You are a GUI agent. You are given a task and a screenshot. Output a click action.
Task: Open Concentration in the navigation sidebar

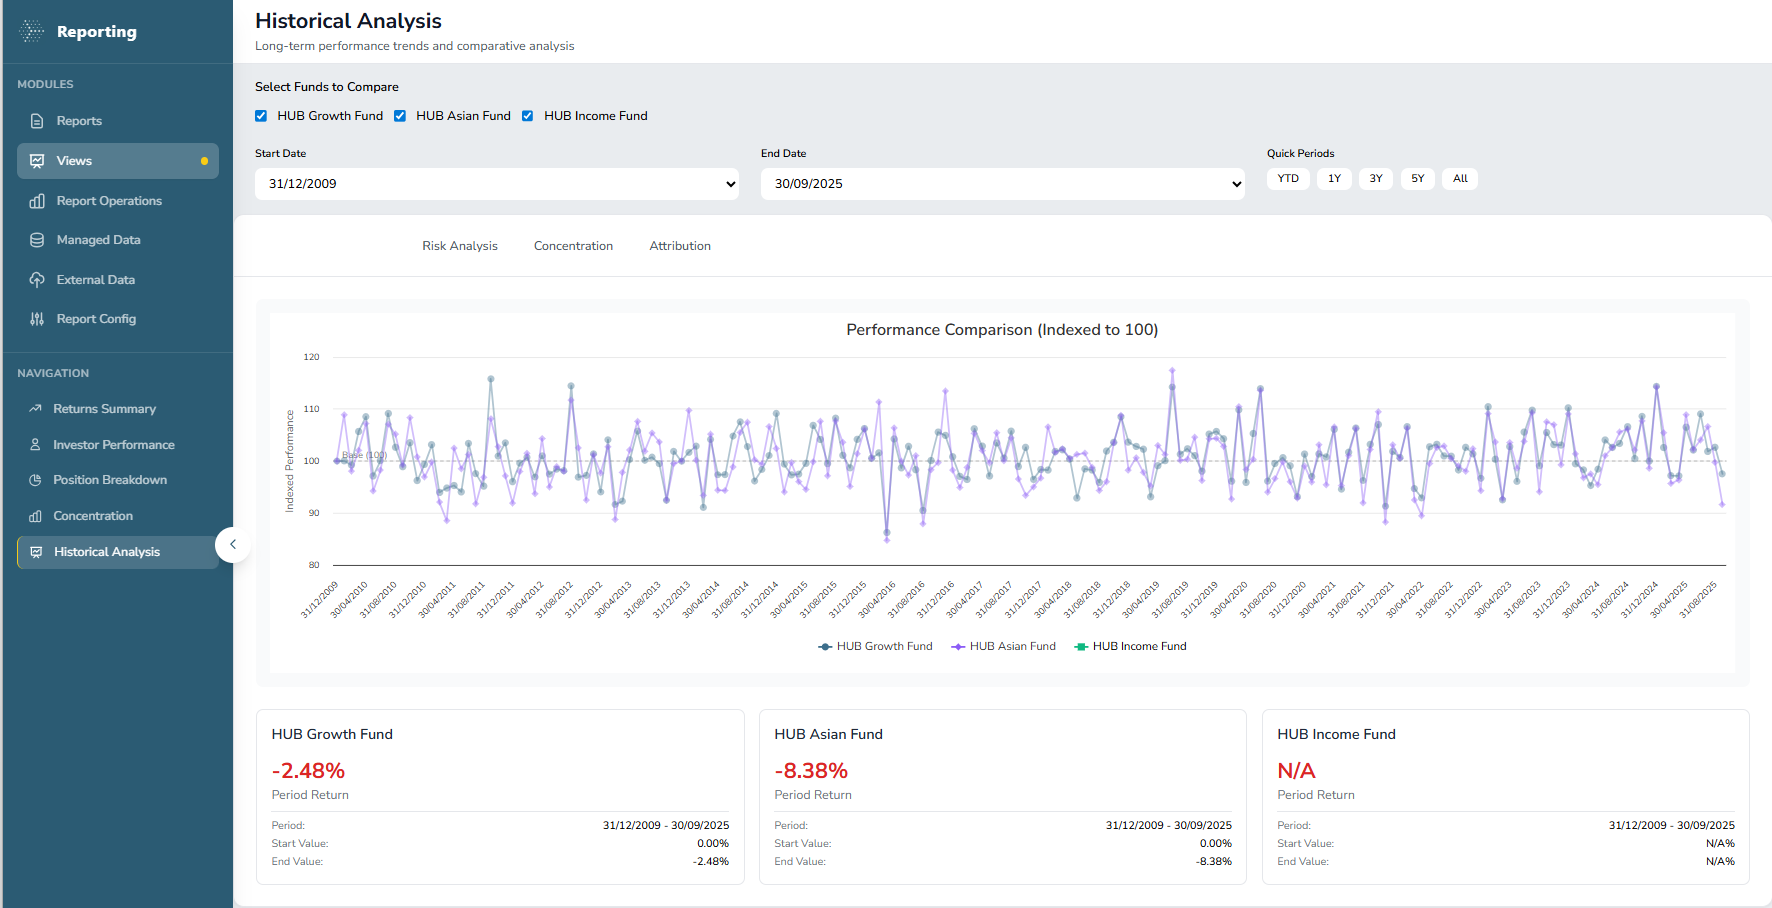[x=93, y=516]
